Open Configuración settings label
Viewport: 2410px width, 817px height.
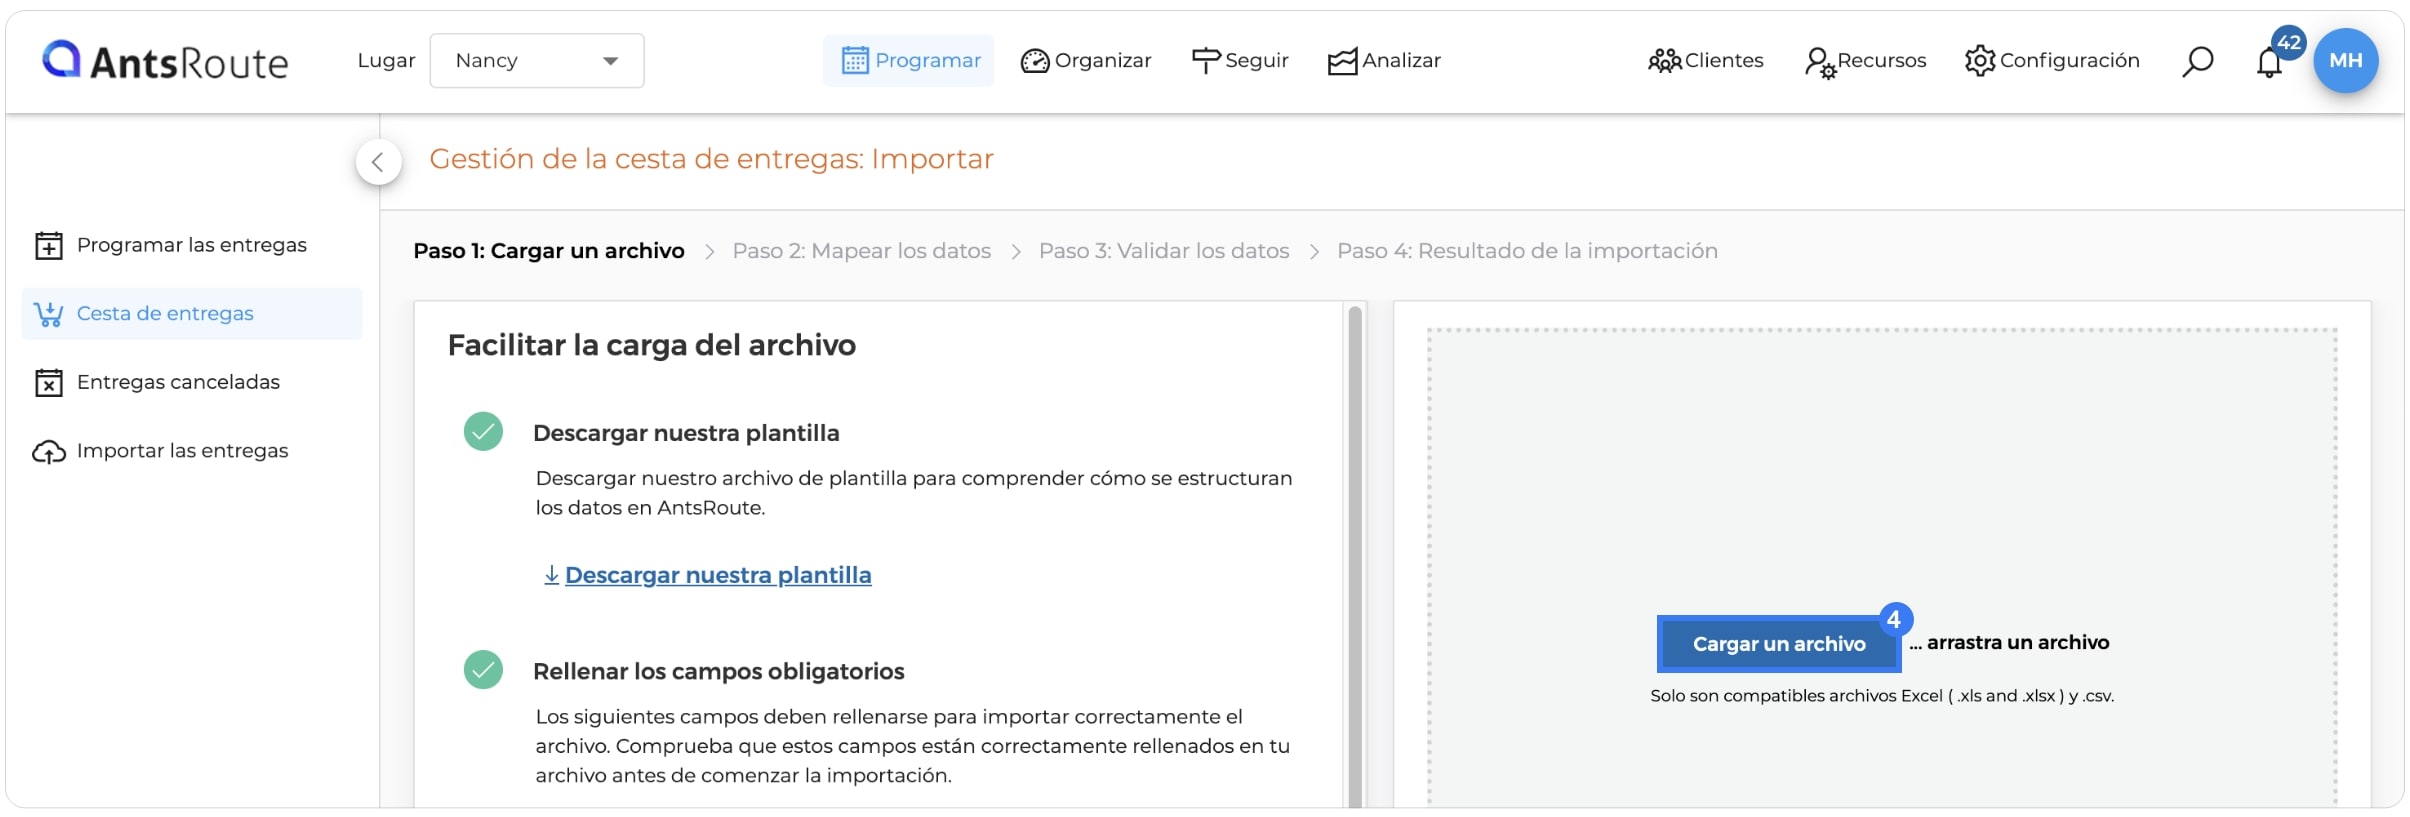pos(2070,61)
